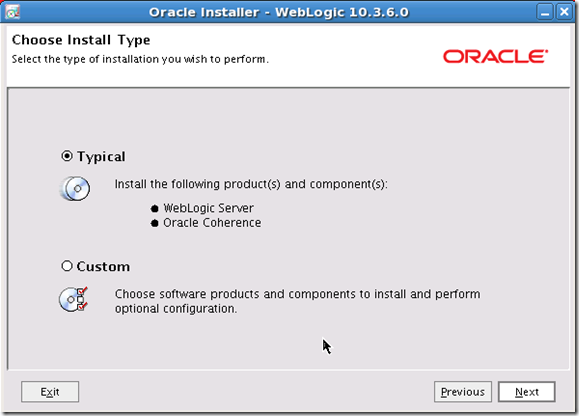Click the installer window title bar icon
The image size is (579, 416).
point(12,12)
